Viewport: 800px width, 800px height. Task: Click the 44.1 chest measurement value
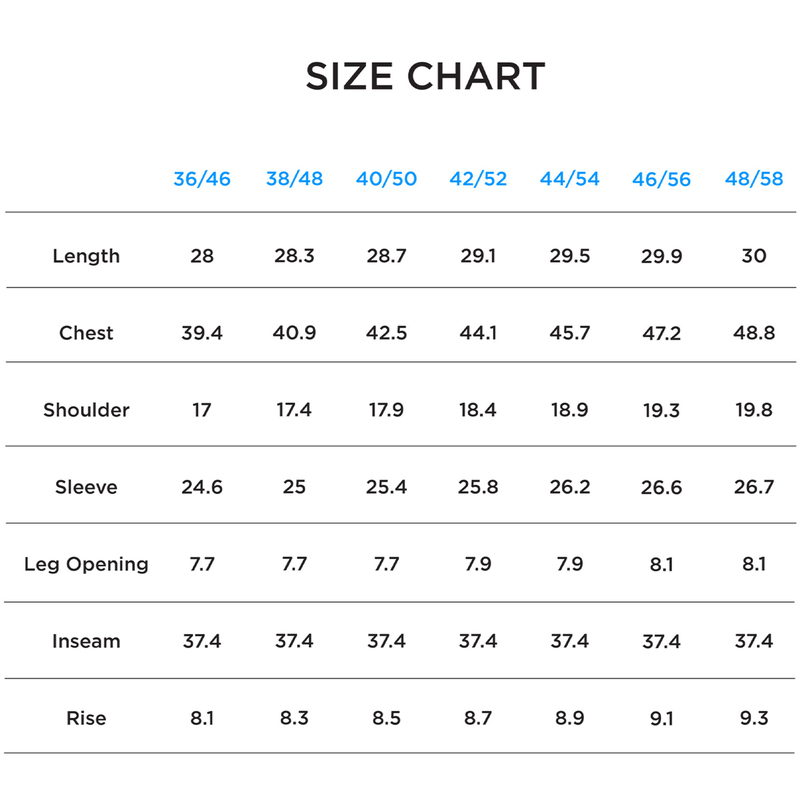click(478, 333)
